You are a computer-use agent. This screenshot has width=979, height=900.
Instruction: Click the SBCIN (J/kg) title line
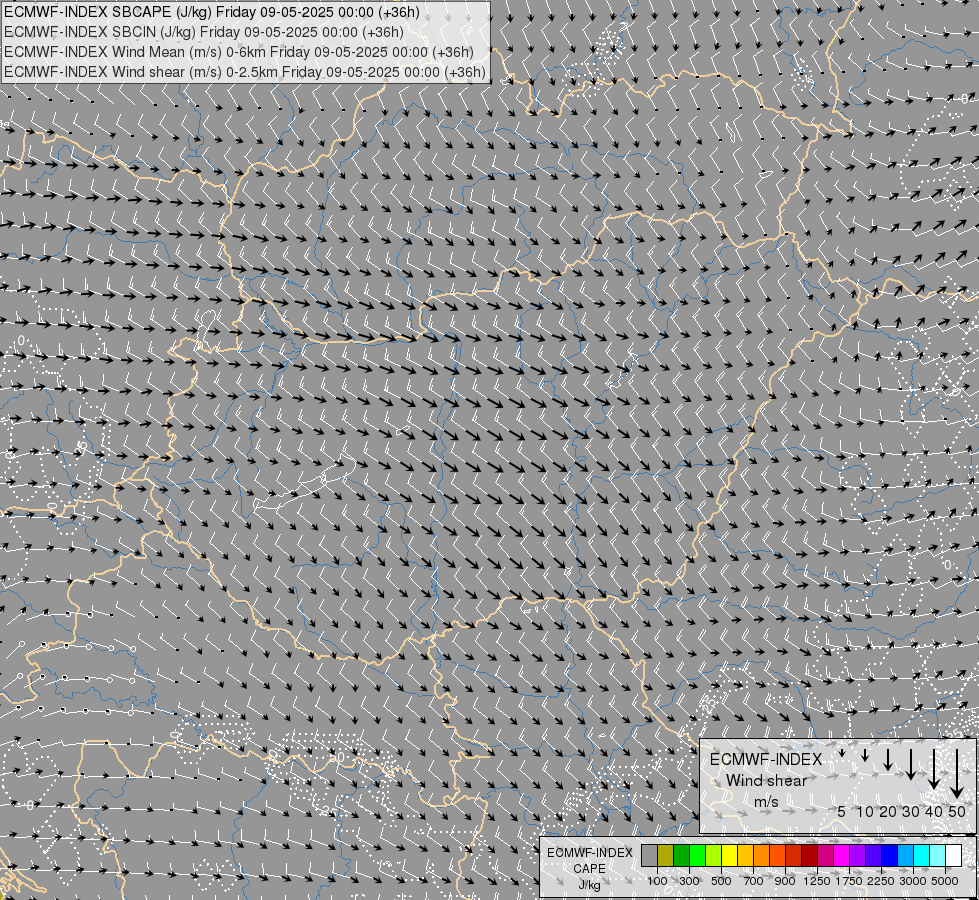tap(204, 32)
